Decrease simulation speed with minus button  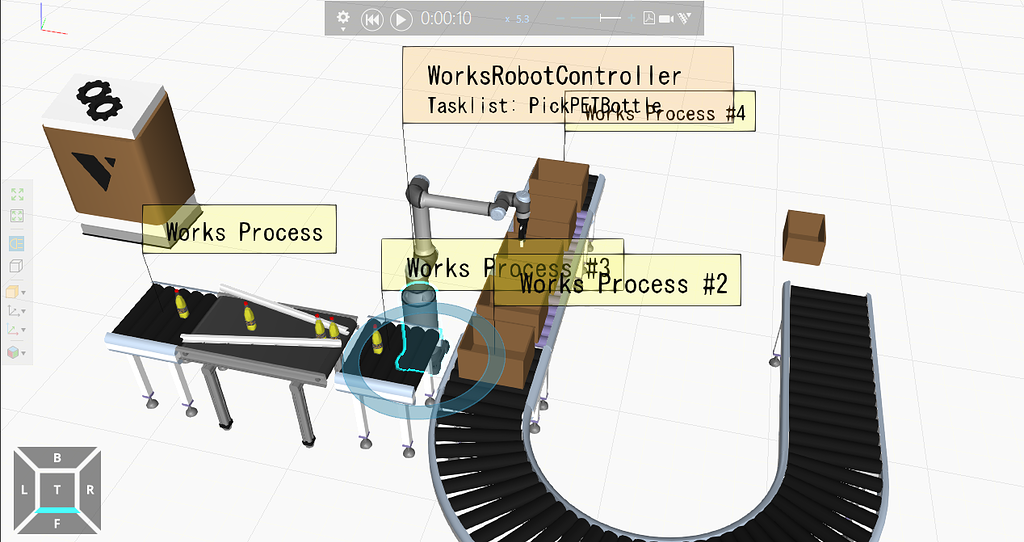pos(560,18)
